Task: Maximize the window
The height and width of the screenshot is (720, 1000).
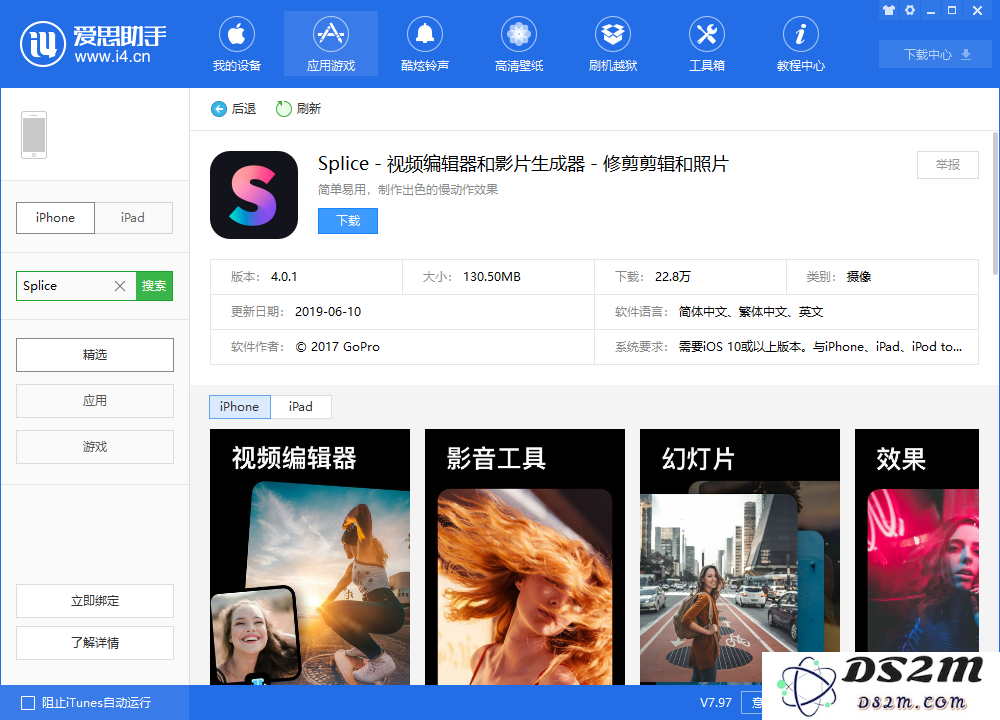Action: click(952, 10)
